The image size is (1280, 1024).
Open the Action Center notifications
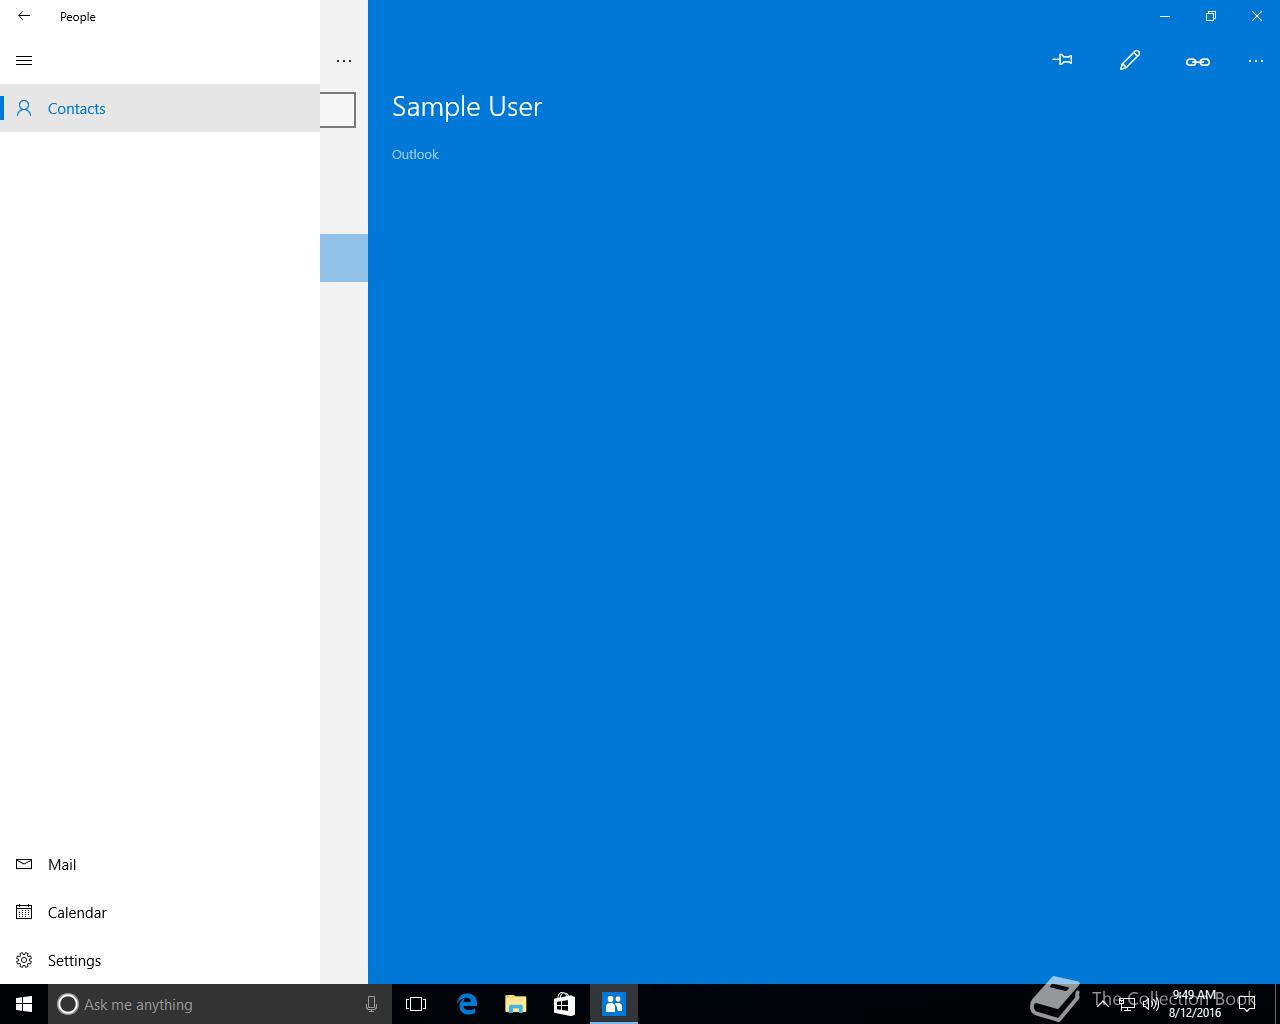point(1247,1004)
